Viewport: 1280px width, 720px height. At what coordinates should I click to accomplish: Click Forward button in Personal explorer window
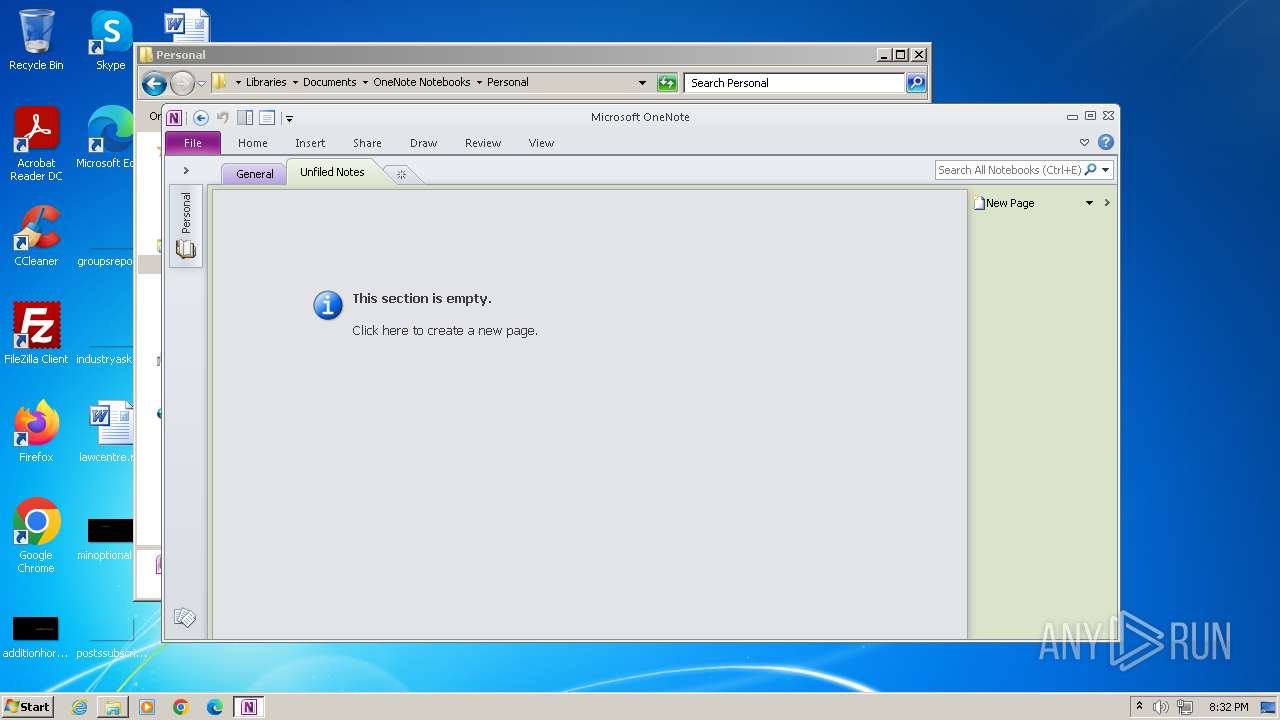pos(182,83)
